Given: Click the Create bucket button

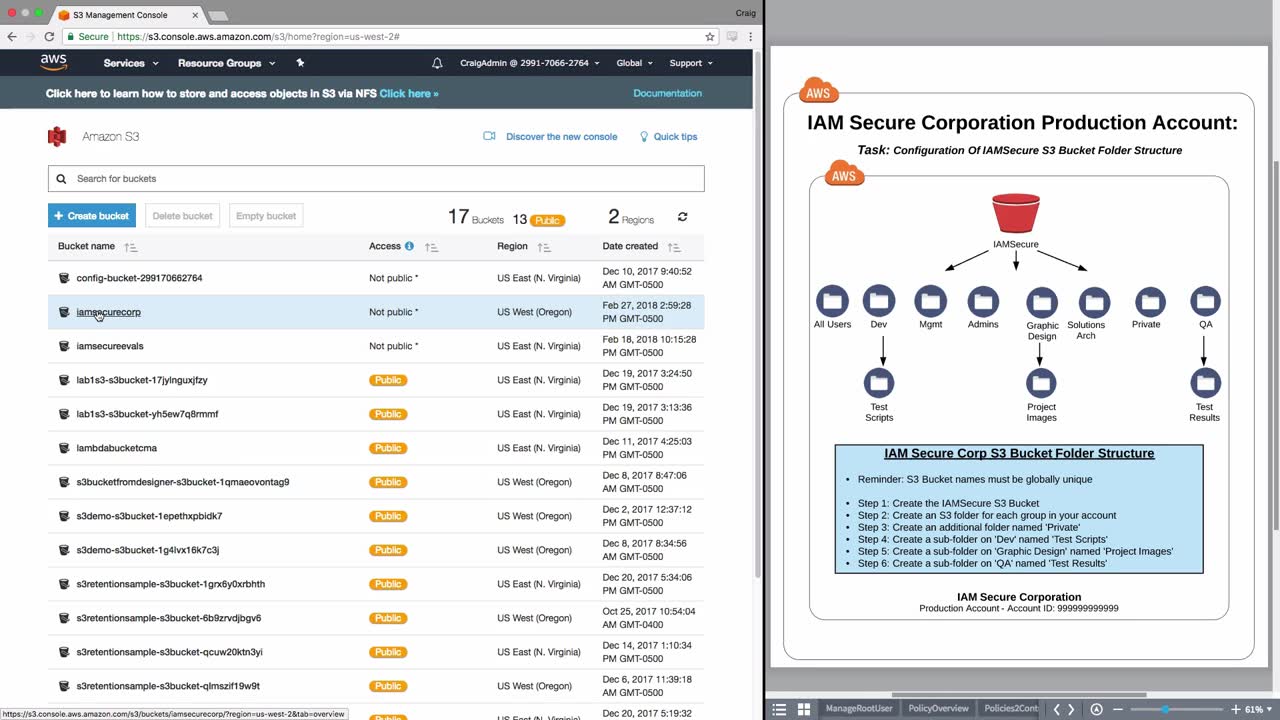Looking at the screenshot, I should [92, 216].
